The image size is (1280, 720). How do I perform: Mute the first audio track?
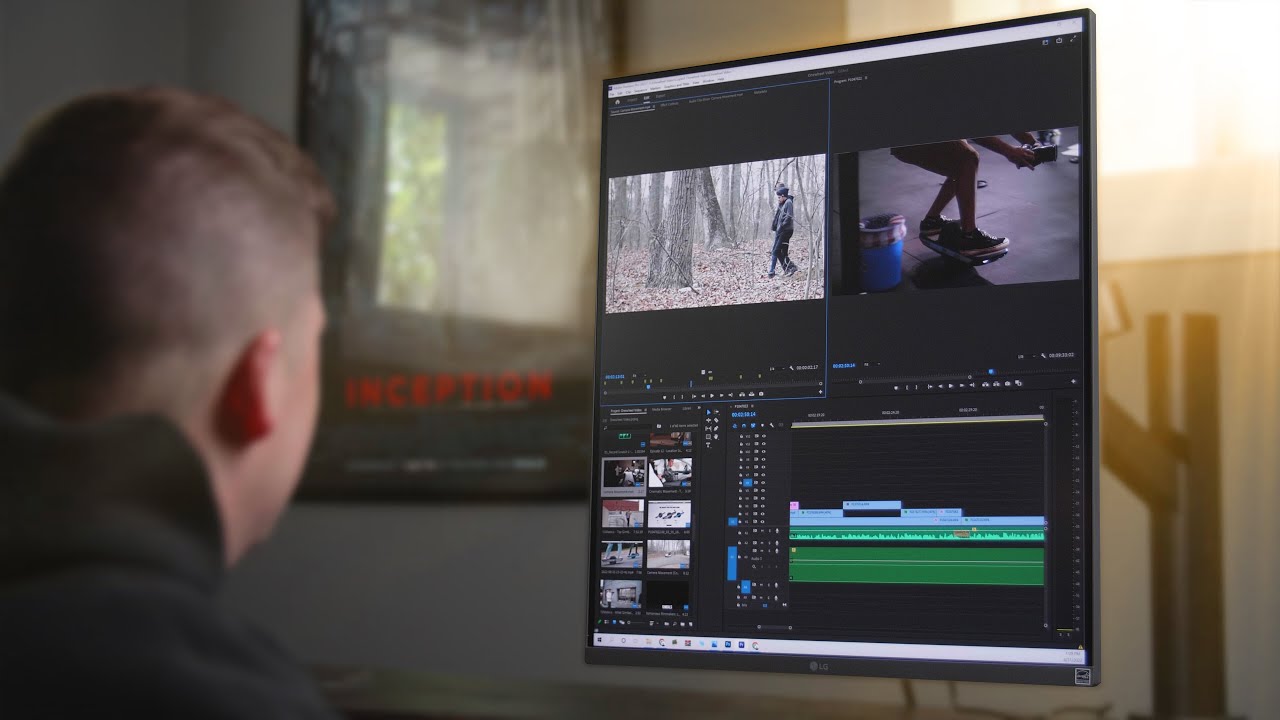click(x=763, y=531)
